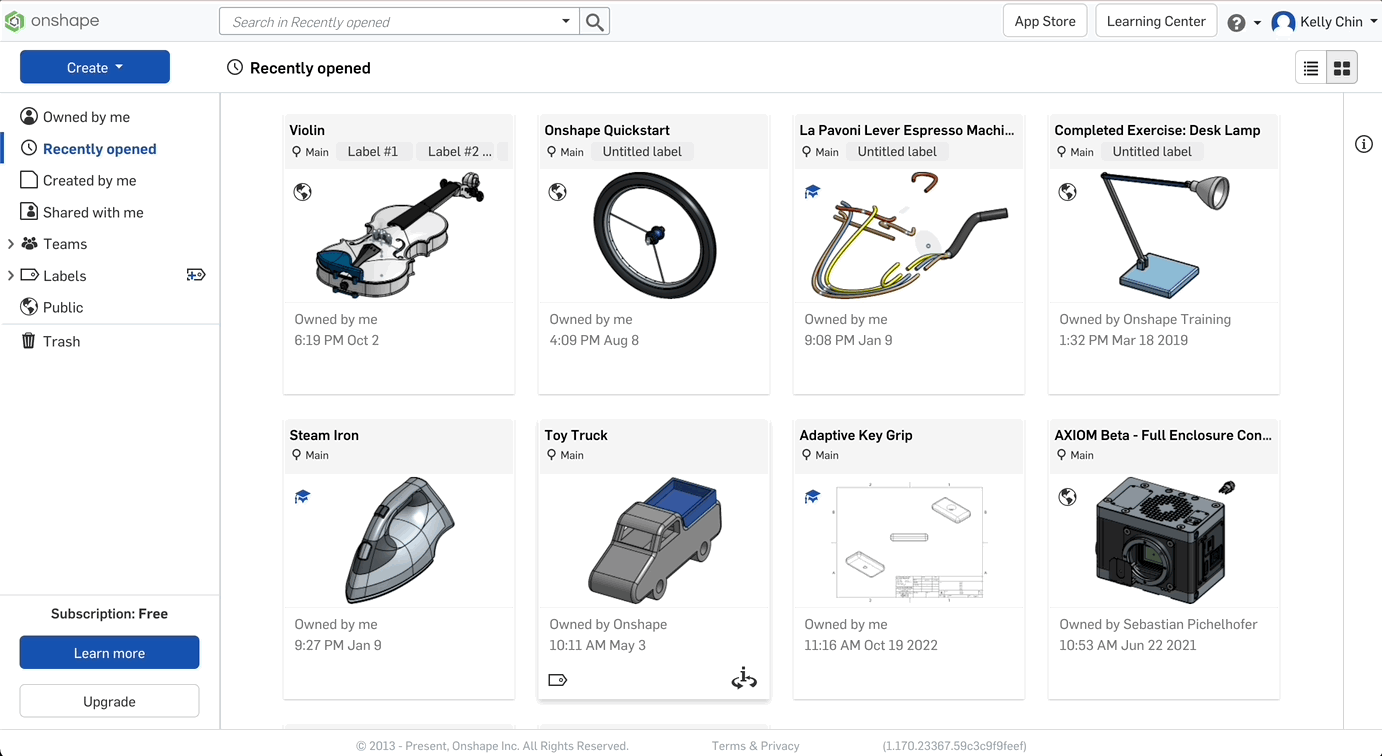Click the Main branch icon on Violin card
1382x756 pixels.
pyautogui.click(x=296, y=152)
